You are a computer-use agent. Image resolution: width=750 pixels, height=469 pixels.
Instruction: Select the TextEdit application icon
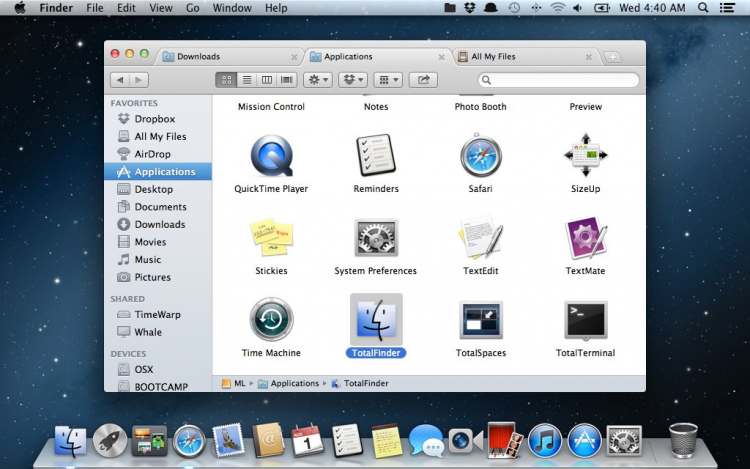click(481, 238)
